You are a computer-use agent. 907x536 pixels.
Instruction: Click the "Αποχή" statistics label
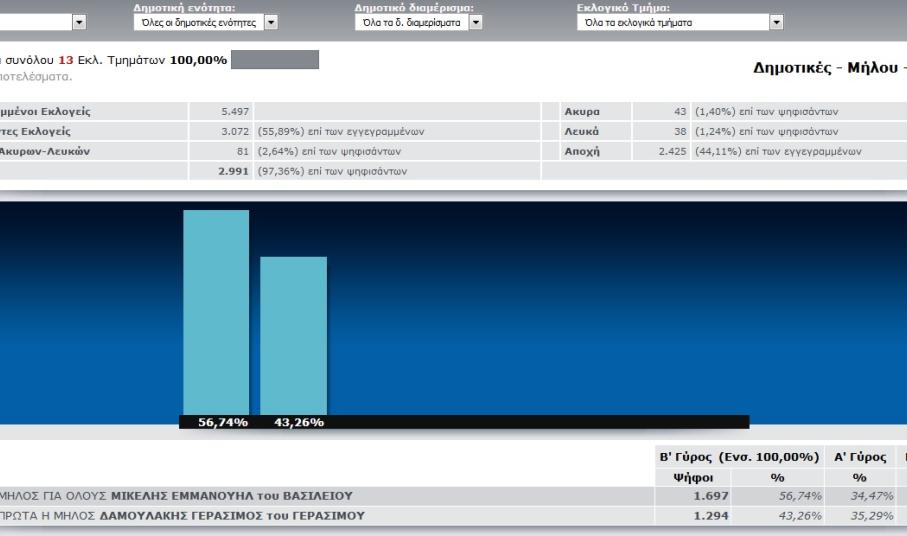click(581, 152)
